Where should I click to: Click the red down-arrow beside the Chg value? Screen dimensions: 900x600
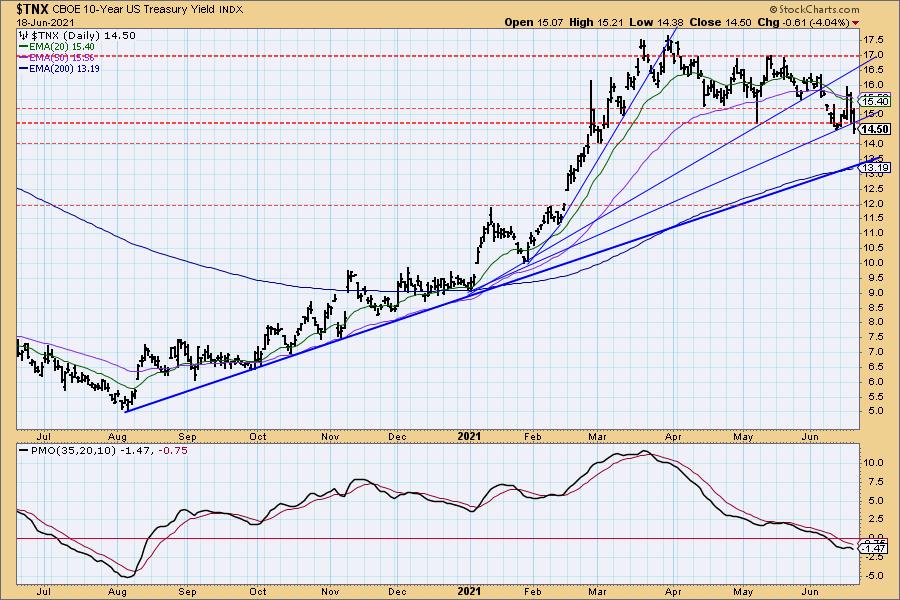click(856, 23)
